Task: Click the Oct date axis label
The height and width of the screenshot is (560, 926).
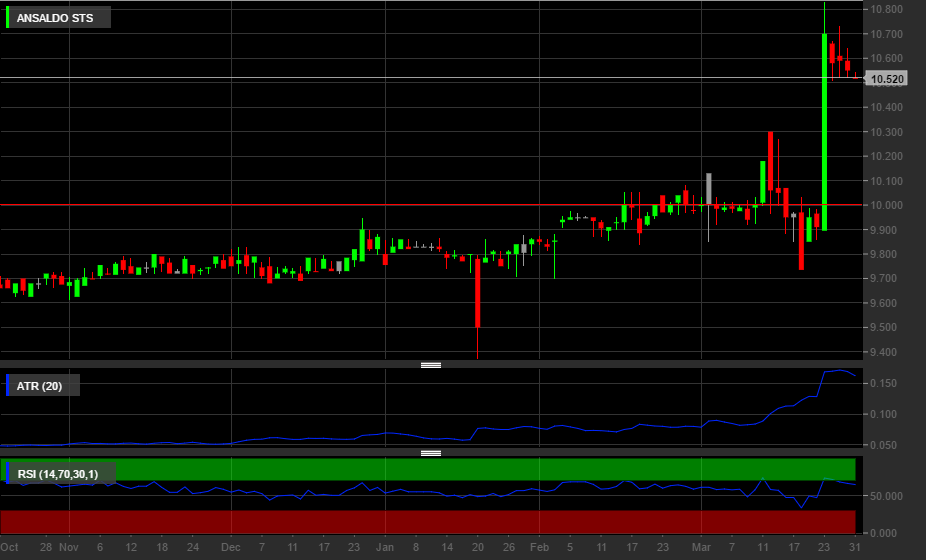Action: [x=9, y=547]
